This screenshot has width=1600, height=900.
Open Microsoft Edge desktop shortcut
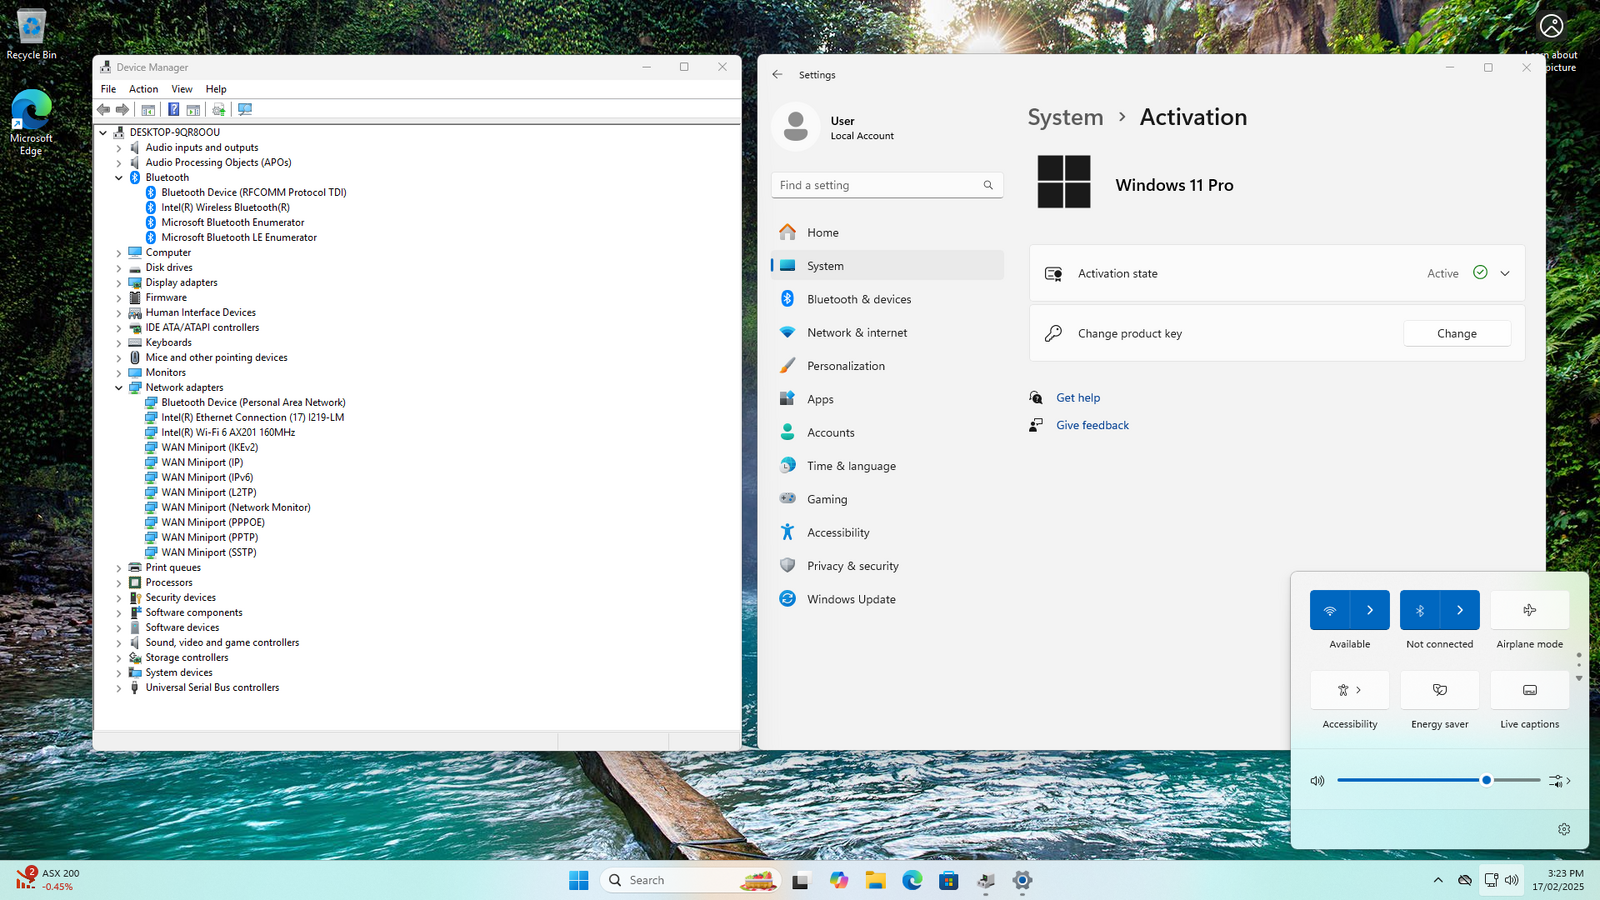point(31,123)
